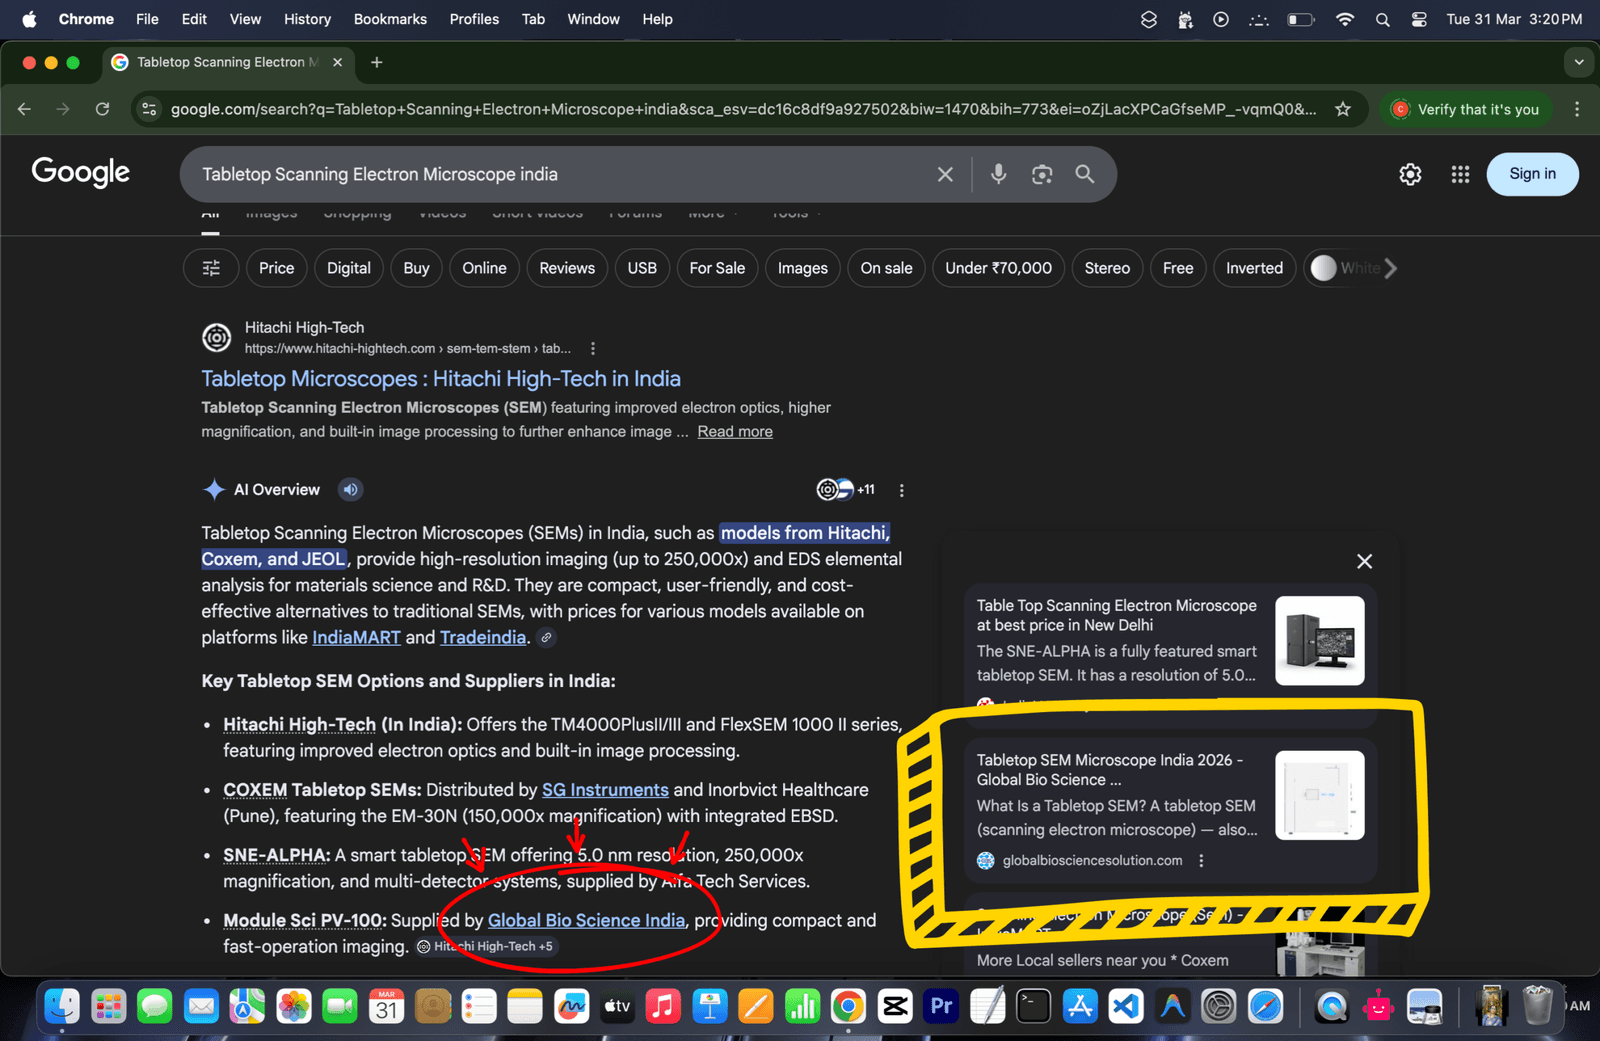Image resolution: width=1600 pixels, height=1041 pixels.
Task: Open the Global Bio Science India link
Action: [586, 921]
